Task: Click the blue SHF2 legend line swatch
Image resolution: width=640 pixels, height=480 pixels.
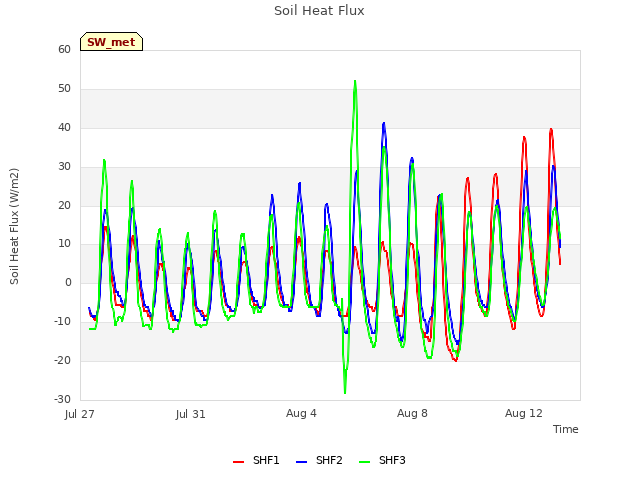Action: click(x=301, y=462)
